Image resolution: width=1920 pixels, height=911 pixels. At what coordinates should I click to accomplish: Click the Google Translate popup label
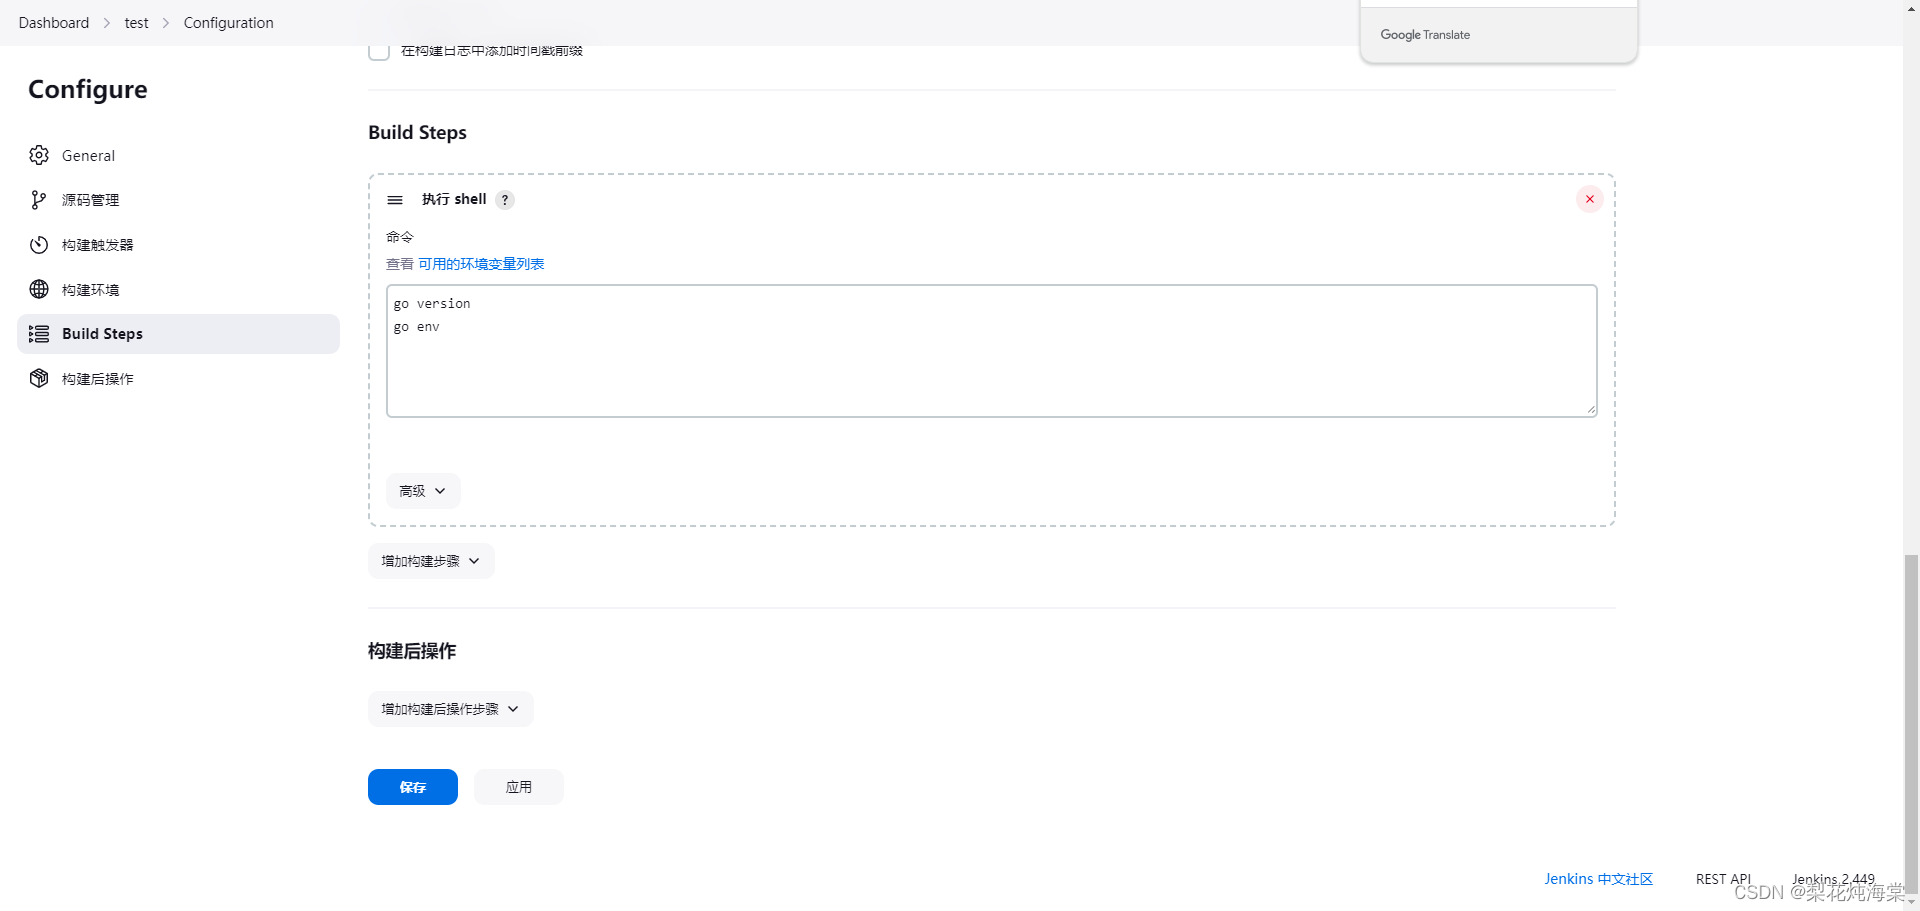click(1425, 35)
